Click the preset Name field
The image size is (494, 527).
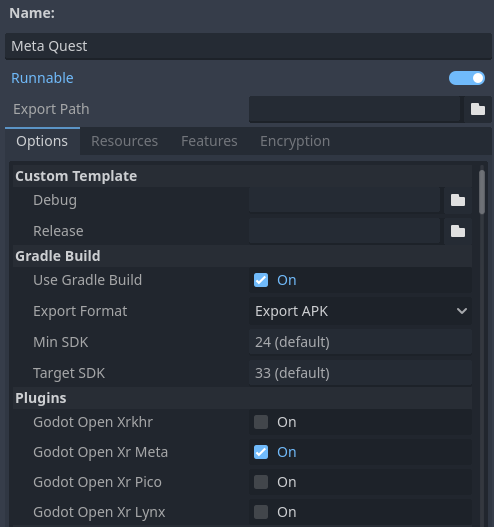(x=248, y=46)
